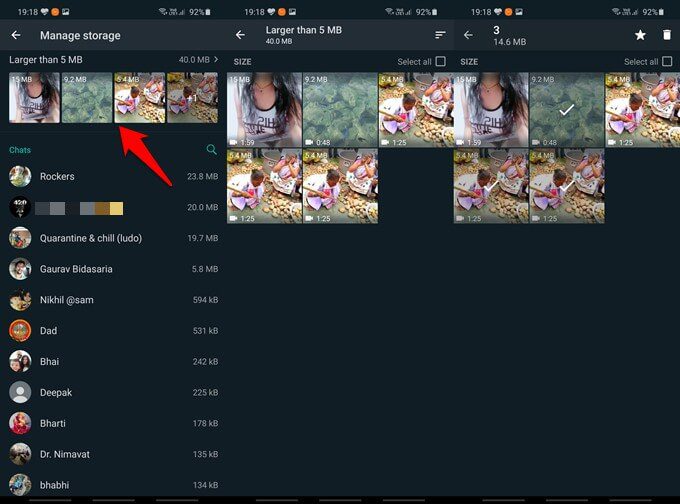Select second bottom-row 5.4 MB video in middle screen
Screen dimensions: 680x504
[x=340, y=186]
